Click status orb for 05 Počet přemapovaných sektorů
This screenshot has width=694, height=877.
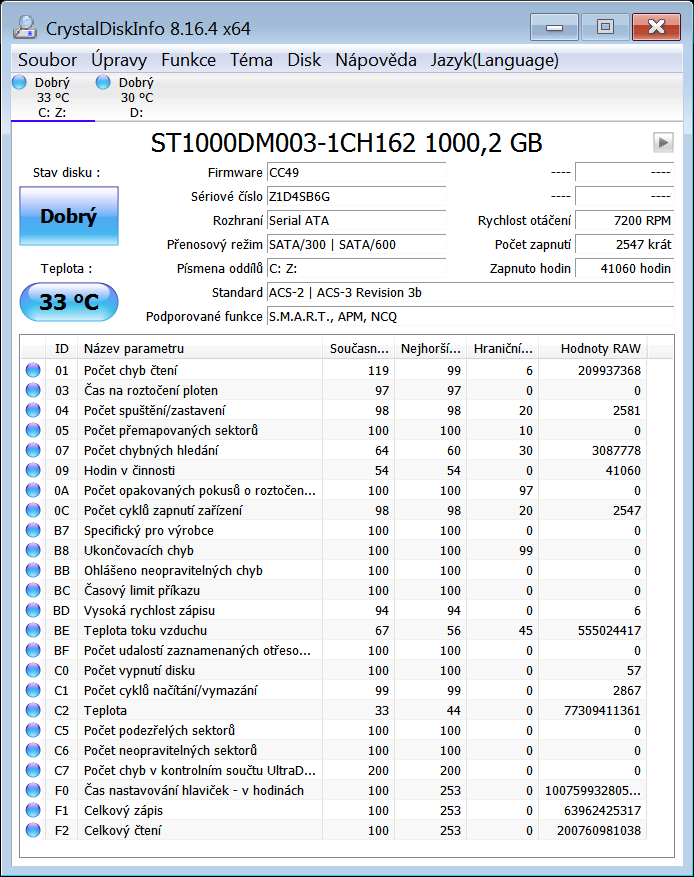[x=33, y=430]
